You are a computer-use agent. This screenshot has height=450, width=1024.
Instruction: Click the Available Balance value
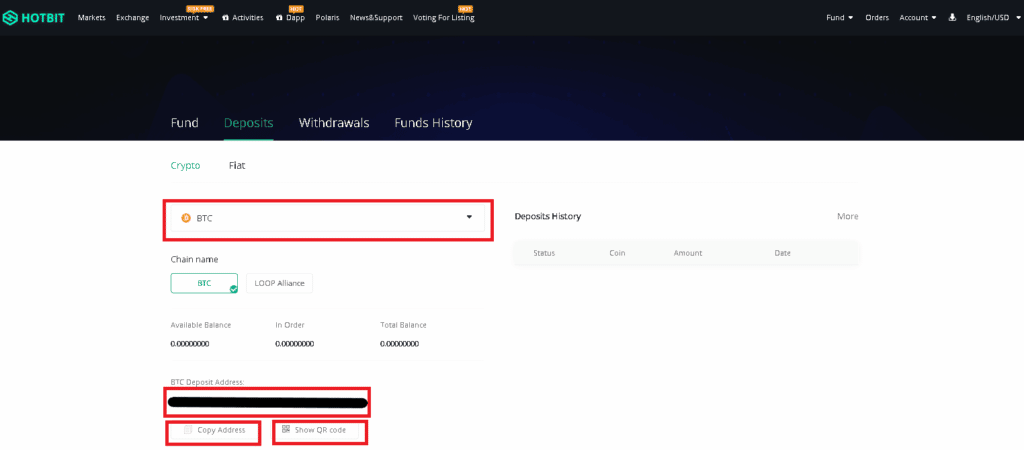coord(190,344)
